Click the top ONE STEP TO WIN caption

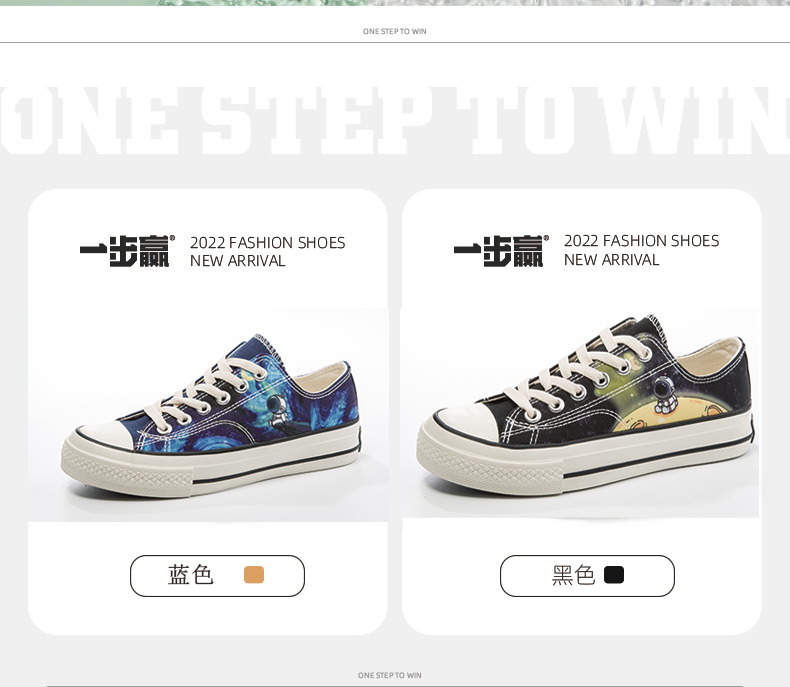(x=394, y=31)
